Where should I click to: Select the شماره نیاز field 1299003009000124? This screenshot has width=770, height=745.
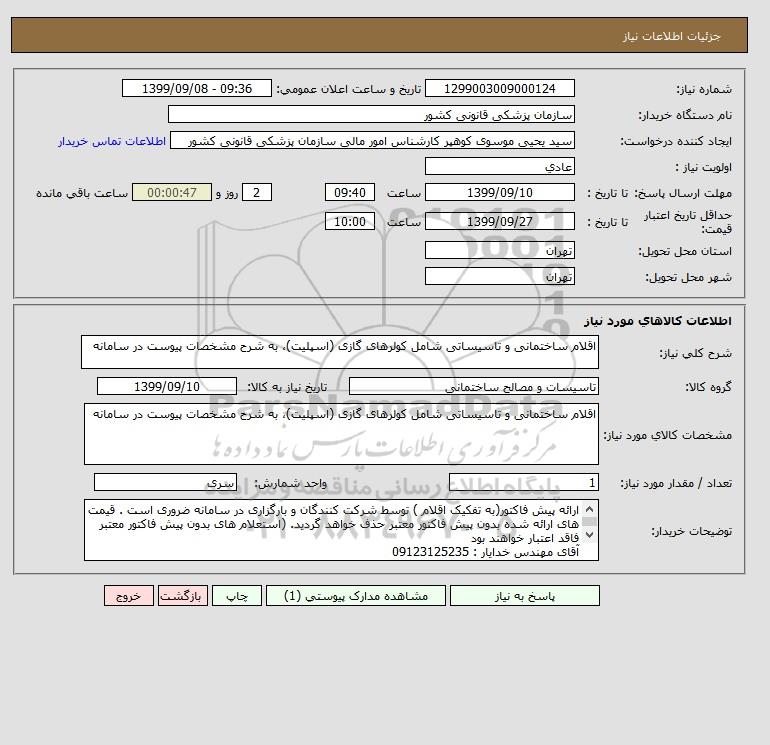click(499, 88)
